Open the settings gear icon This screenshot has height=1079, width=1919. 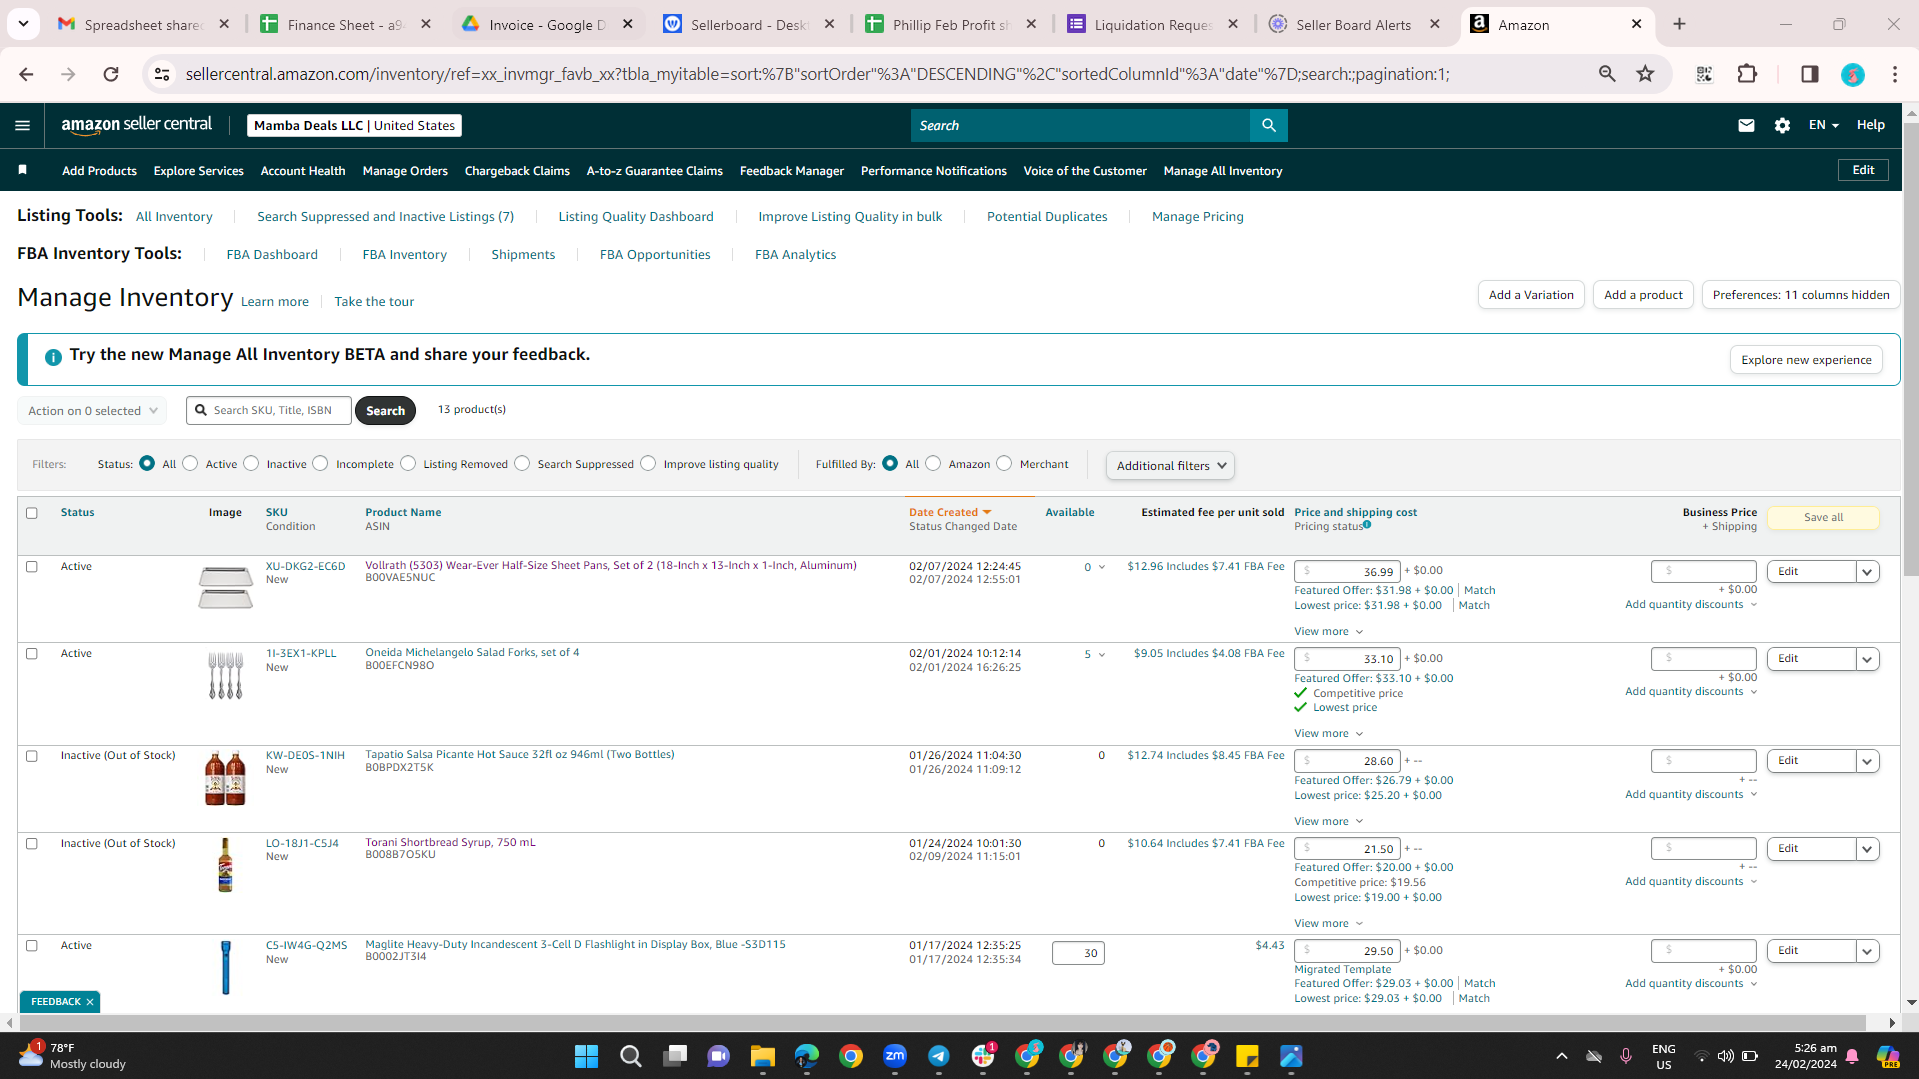tap(1782, 125)
